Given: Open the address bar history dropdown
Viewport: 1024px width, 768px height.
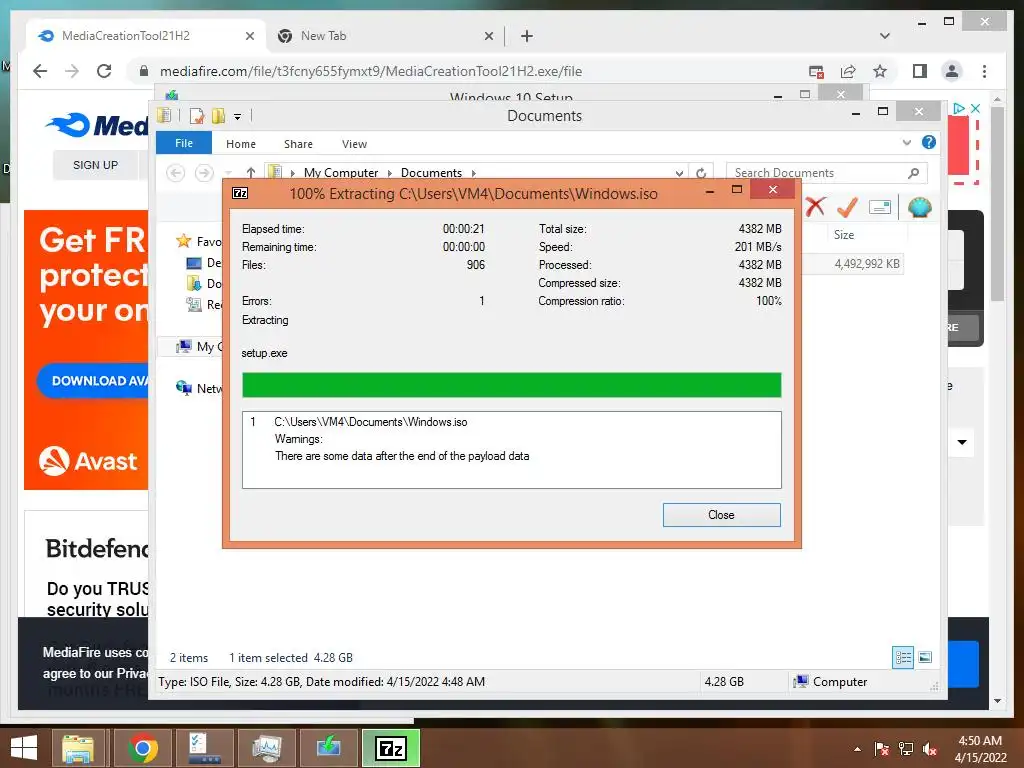Looking at the screenshot, I should coord(679,173).
